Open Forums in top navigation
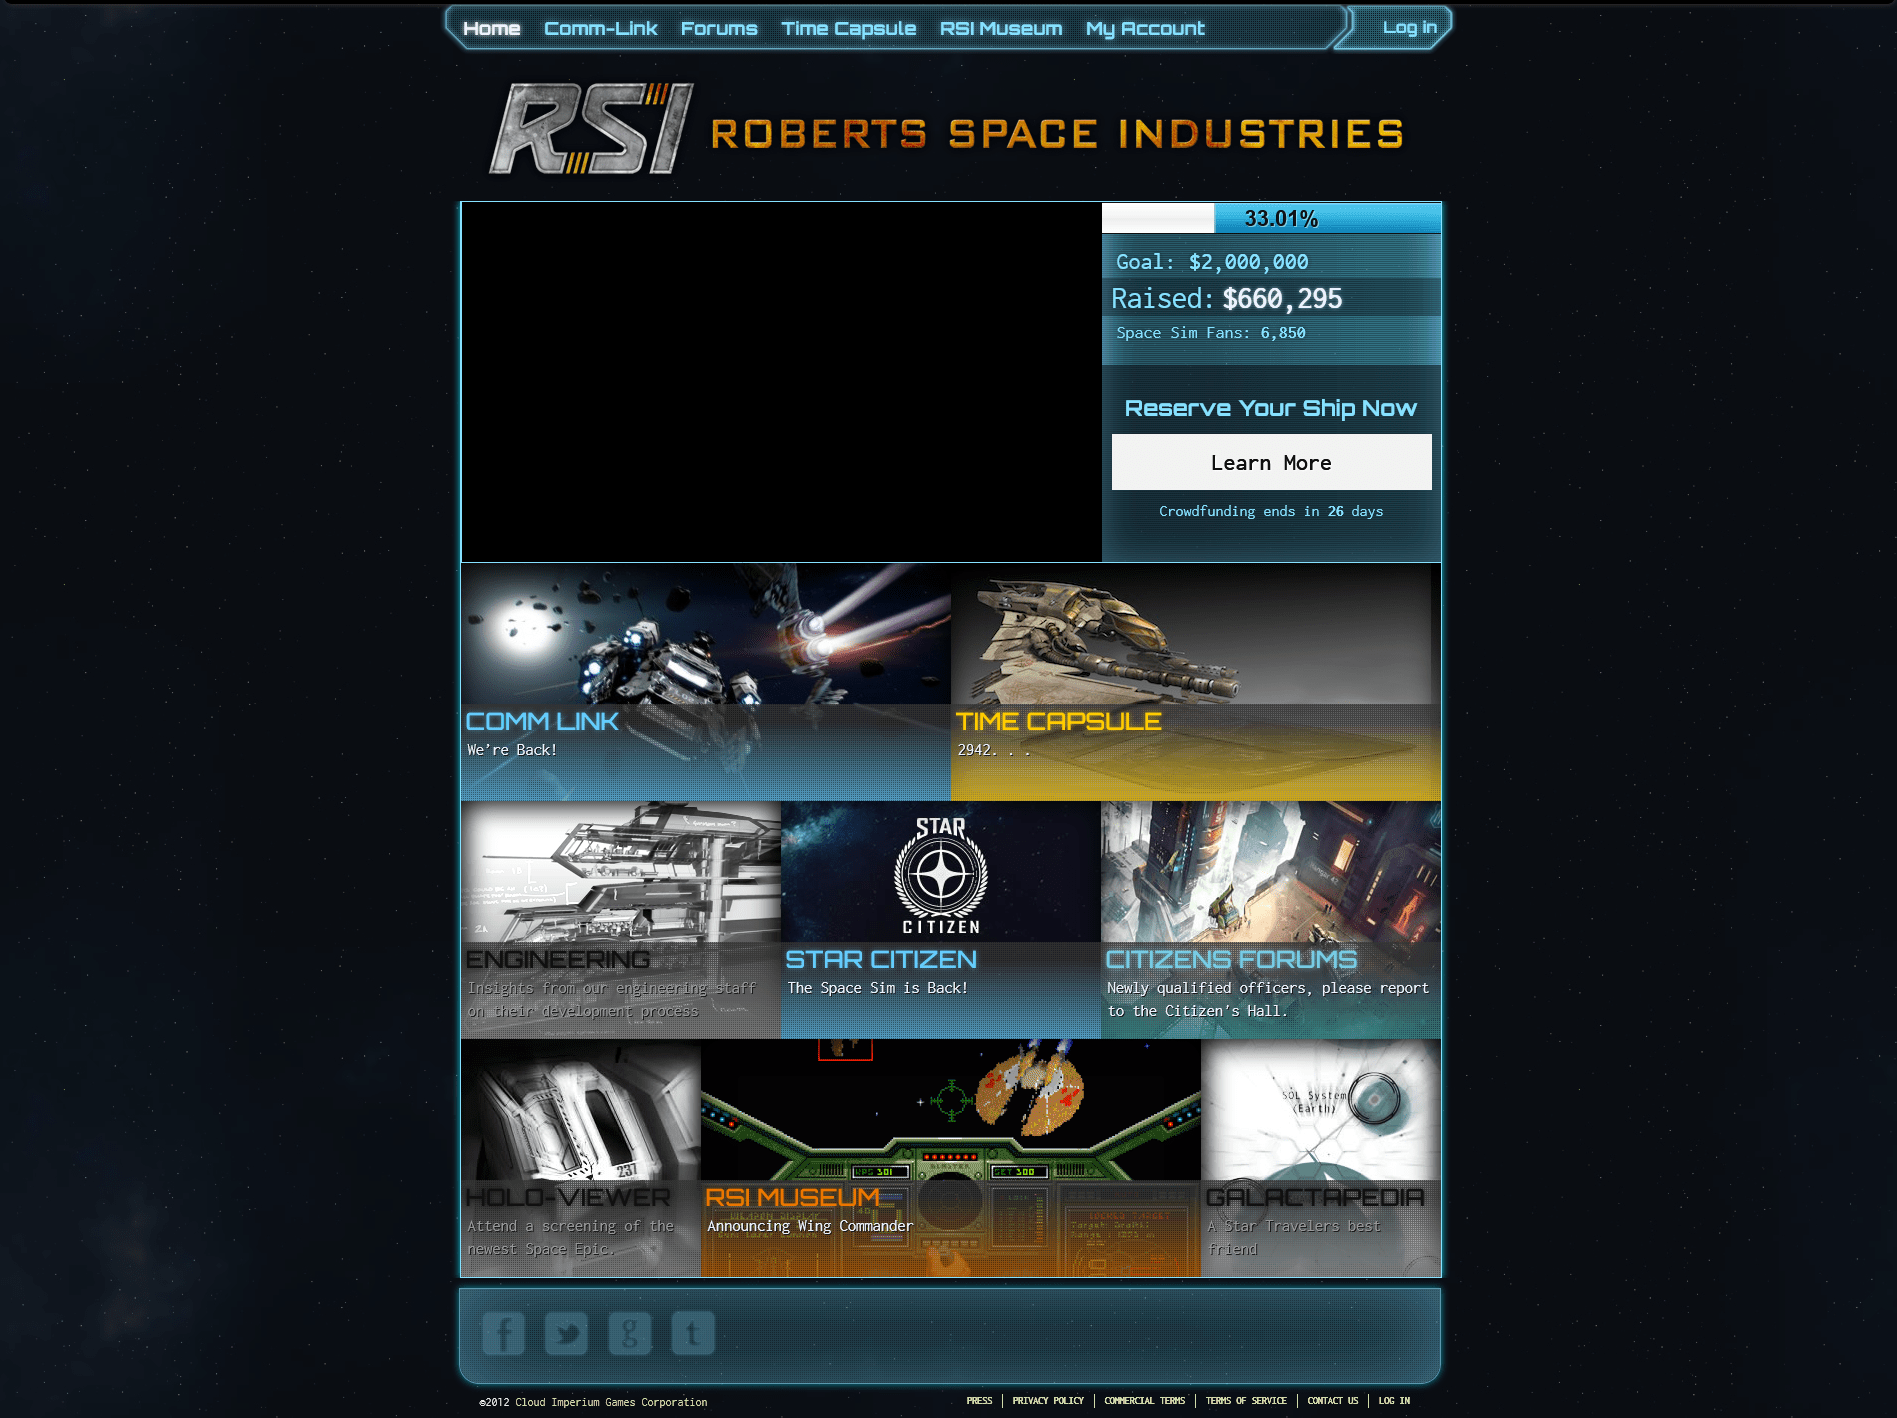 pos(719,28)
